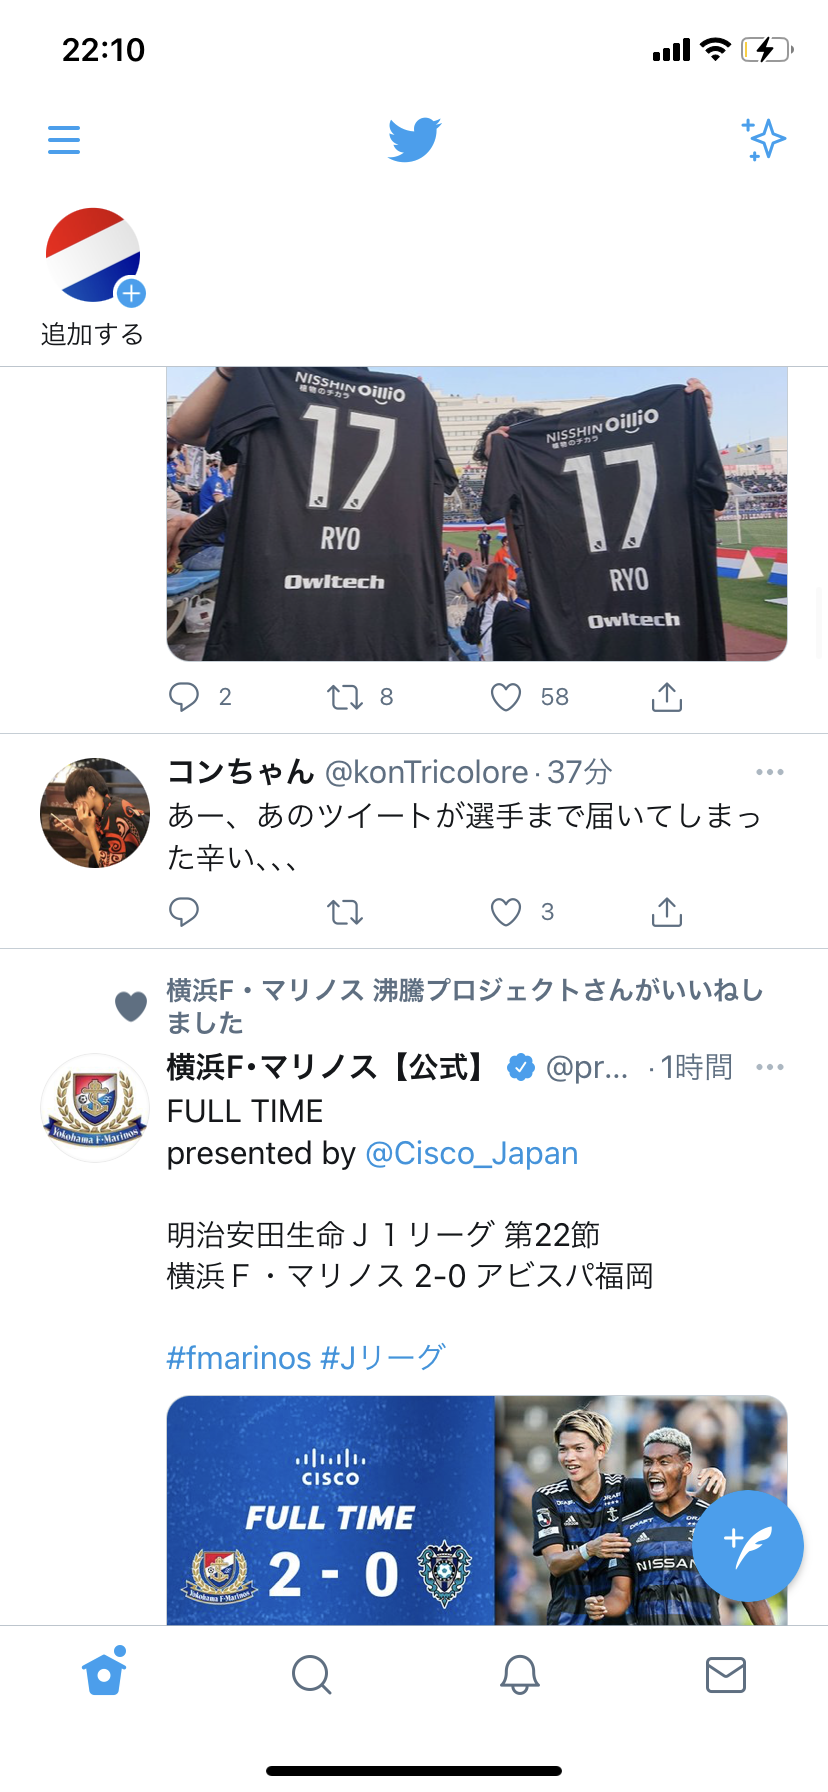This screenshot has width=828, height=1792.
Task: Open the number 17 RYO jersey photo
Action: (476, 514)
